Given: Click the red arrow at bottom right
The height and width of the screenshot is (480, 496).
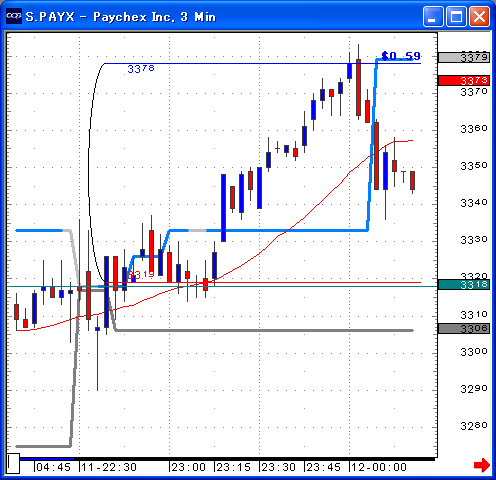Looking at the screenshot, I should click(x=482, y=465).
